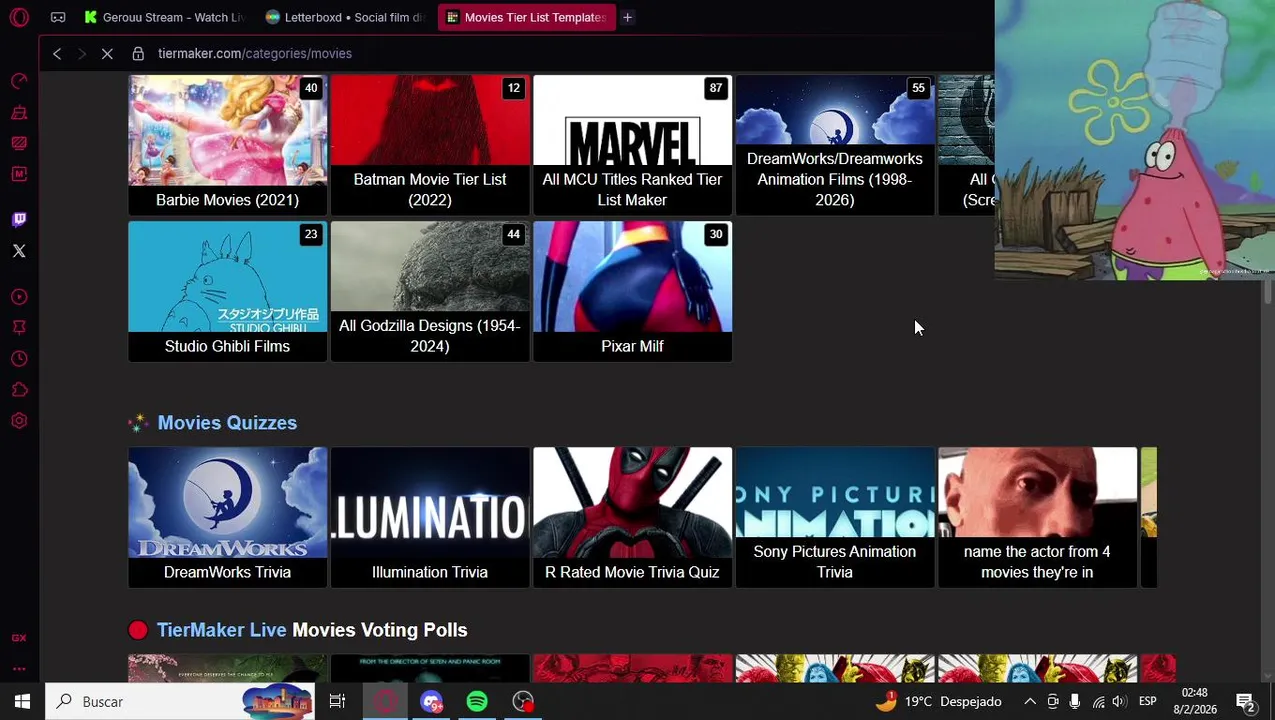This screenshot has height=720, width=1275.
Task: Switch to the Gerouu Stream tab
Action: [164, 17]
